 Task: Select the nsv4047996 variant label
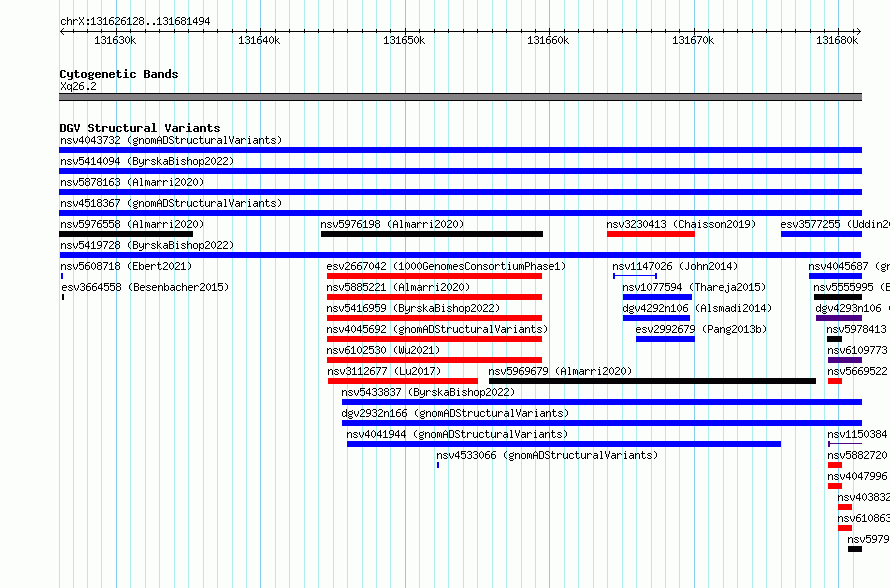click(857, 476)
